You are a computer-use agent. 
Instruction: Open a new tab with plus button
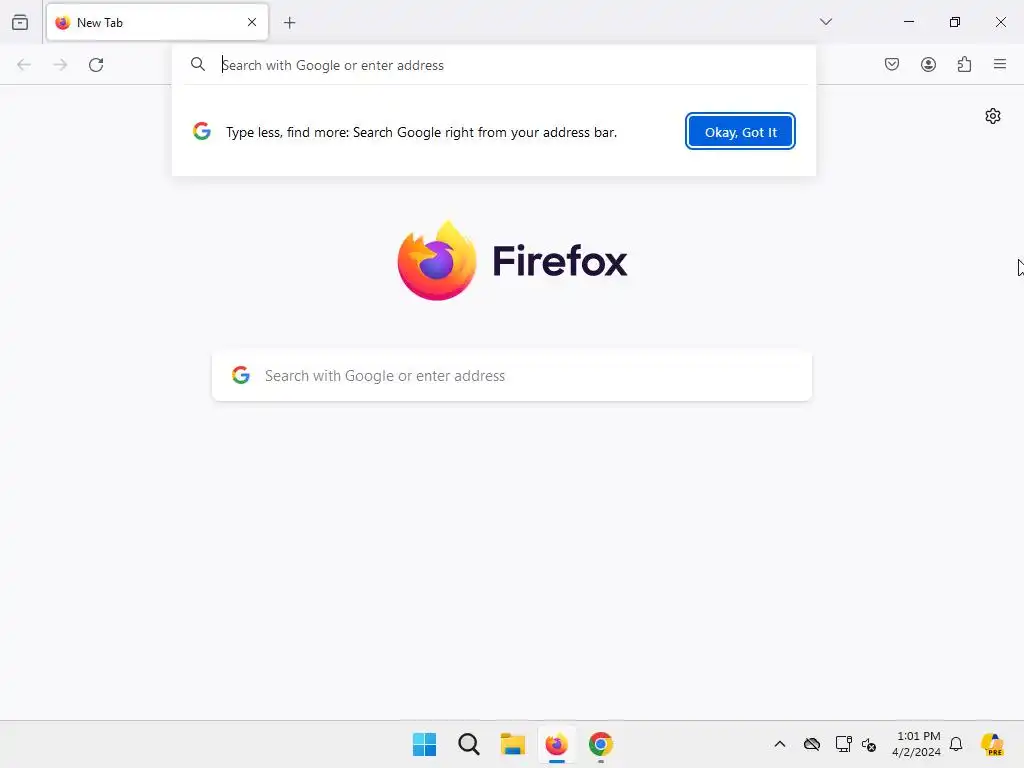[289, 23]
